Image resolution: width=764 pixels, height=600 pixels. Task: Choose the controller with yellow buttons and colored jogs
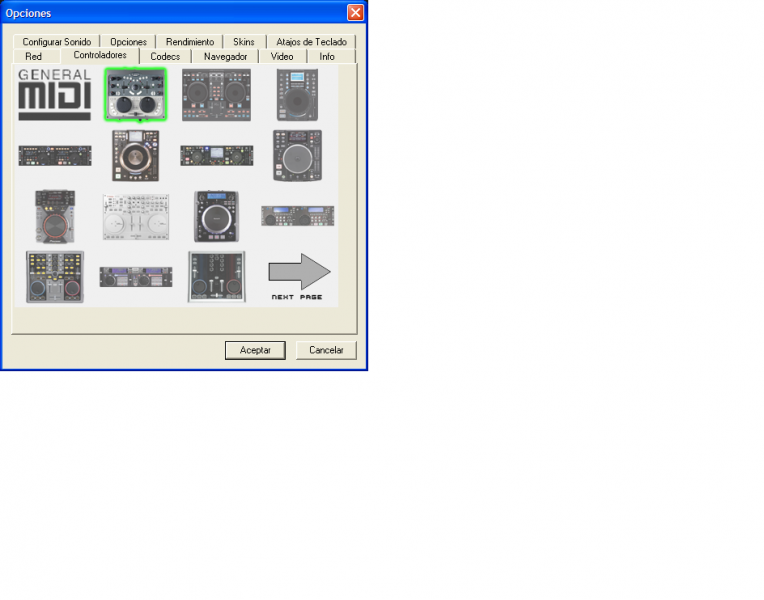pyautogui.click(x=55, y=277)
